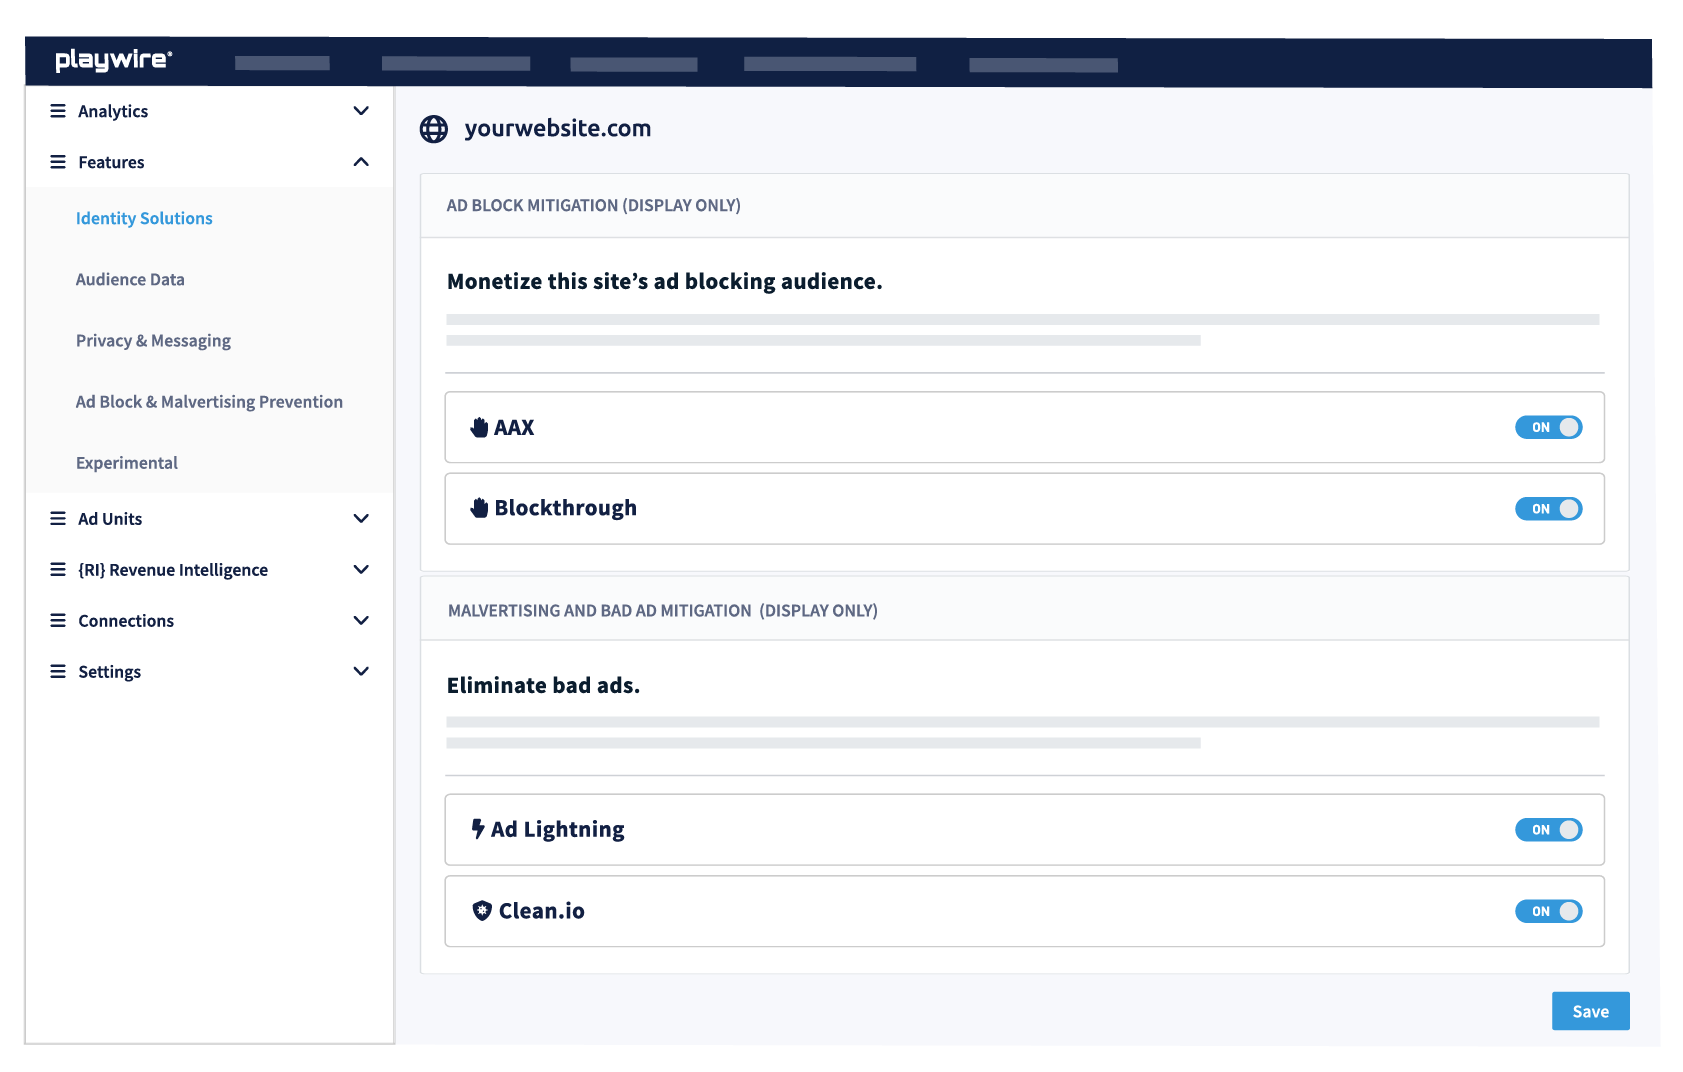Collapse the Features section chevron
The height and width of the screenshot is (1072, 1683).
[361, 162]
